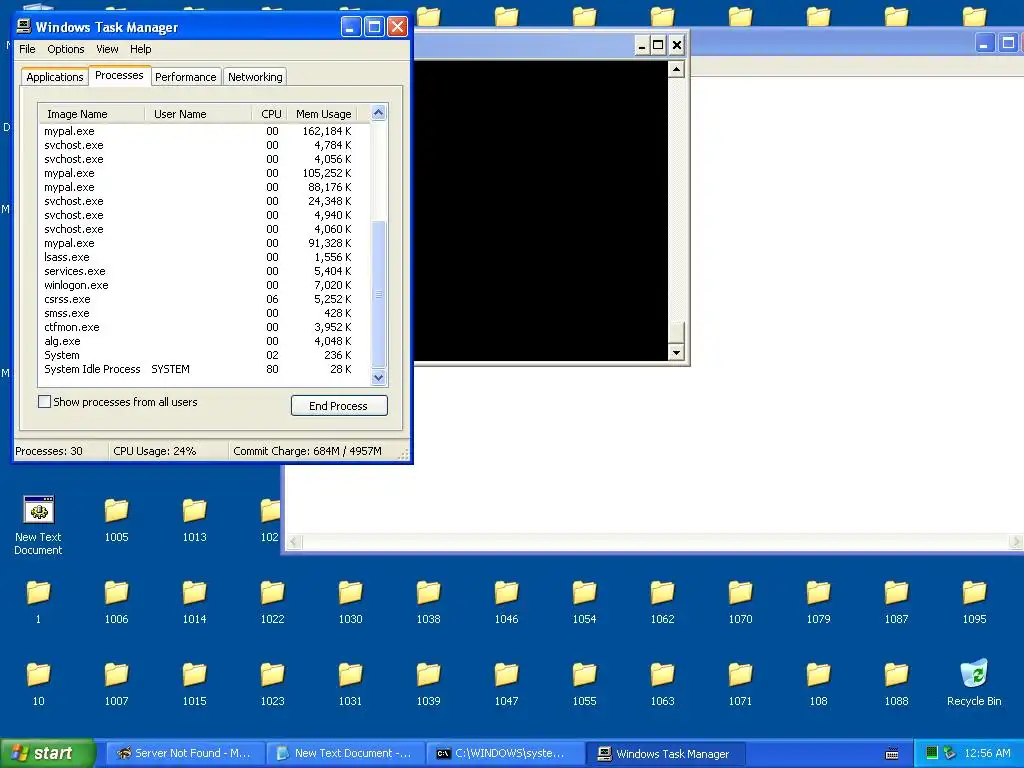
Task: Sort processes by CPU column
Action: 270,114
